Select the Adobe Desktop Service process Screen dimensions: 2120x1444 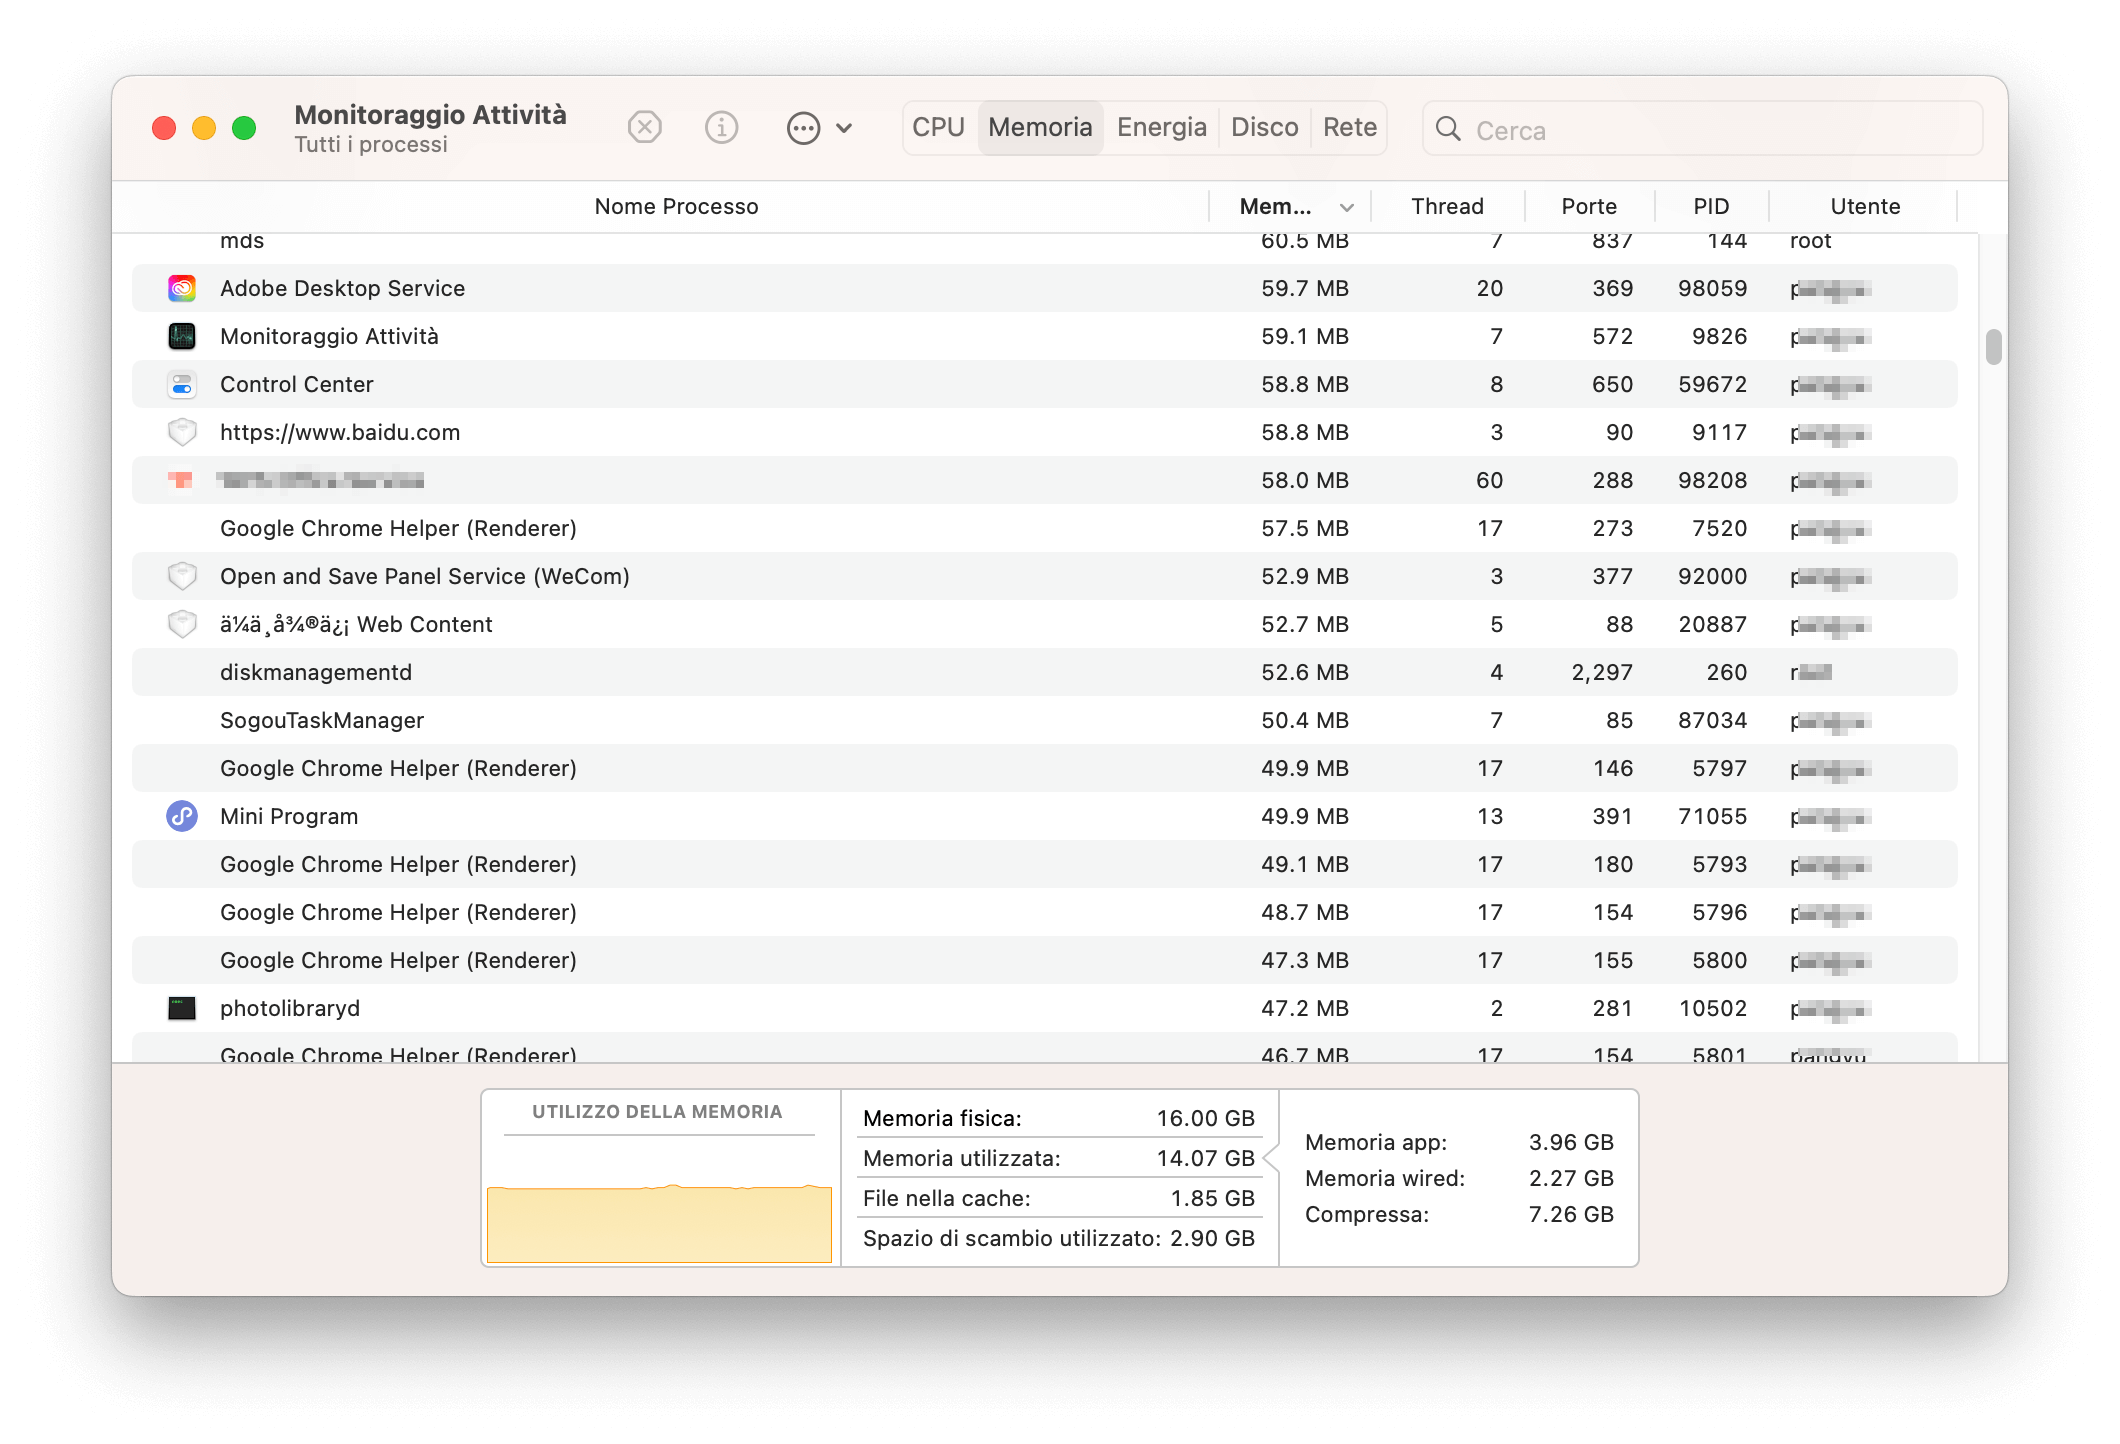click(1044, 288)
